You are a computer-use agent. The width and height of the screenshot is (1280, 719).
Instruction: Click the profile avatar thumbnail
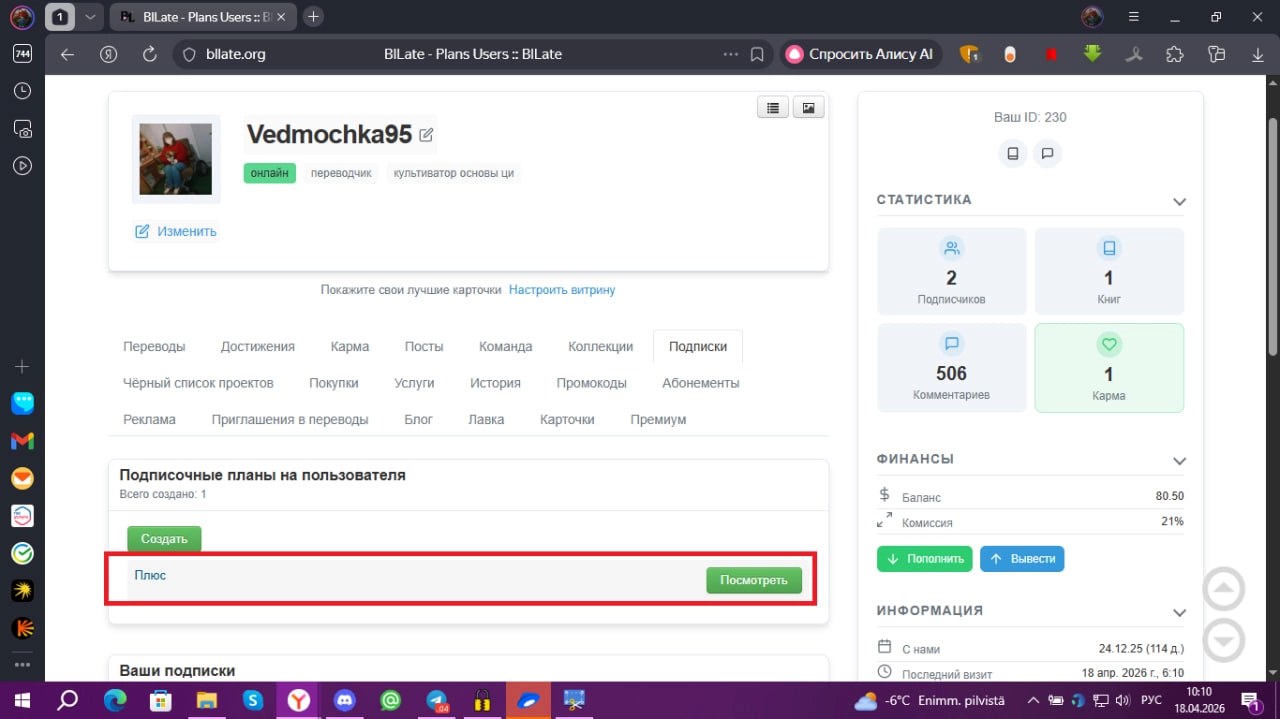176,158
